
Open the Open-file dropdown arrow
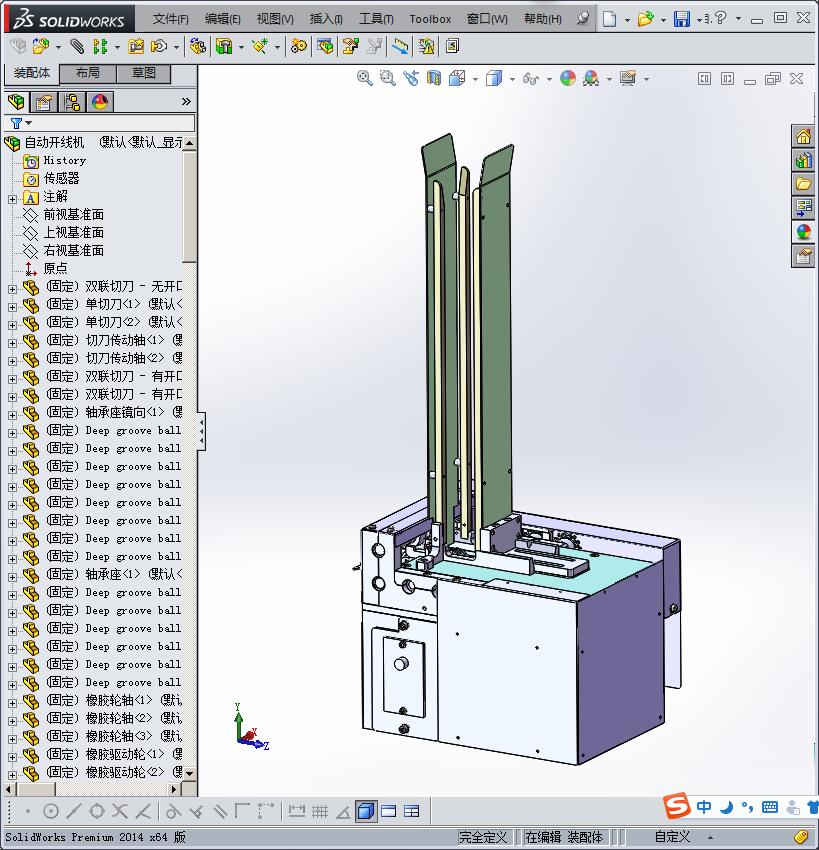[663, 20]
